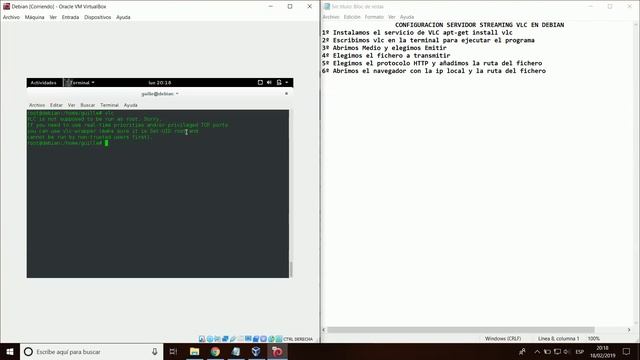Viewport: 640px width, 360px height.
Task: Open Entrada menu in VirtualBox window
Action: (70, 17)
